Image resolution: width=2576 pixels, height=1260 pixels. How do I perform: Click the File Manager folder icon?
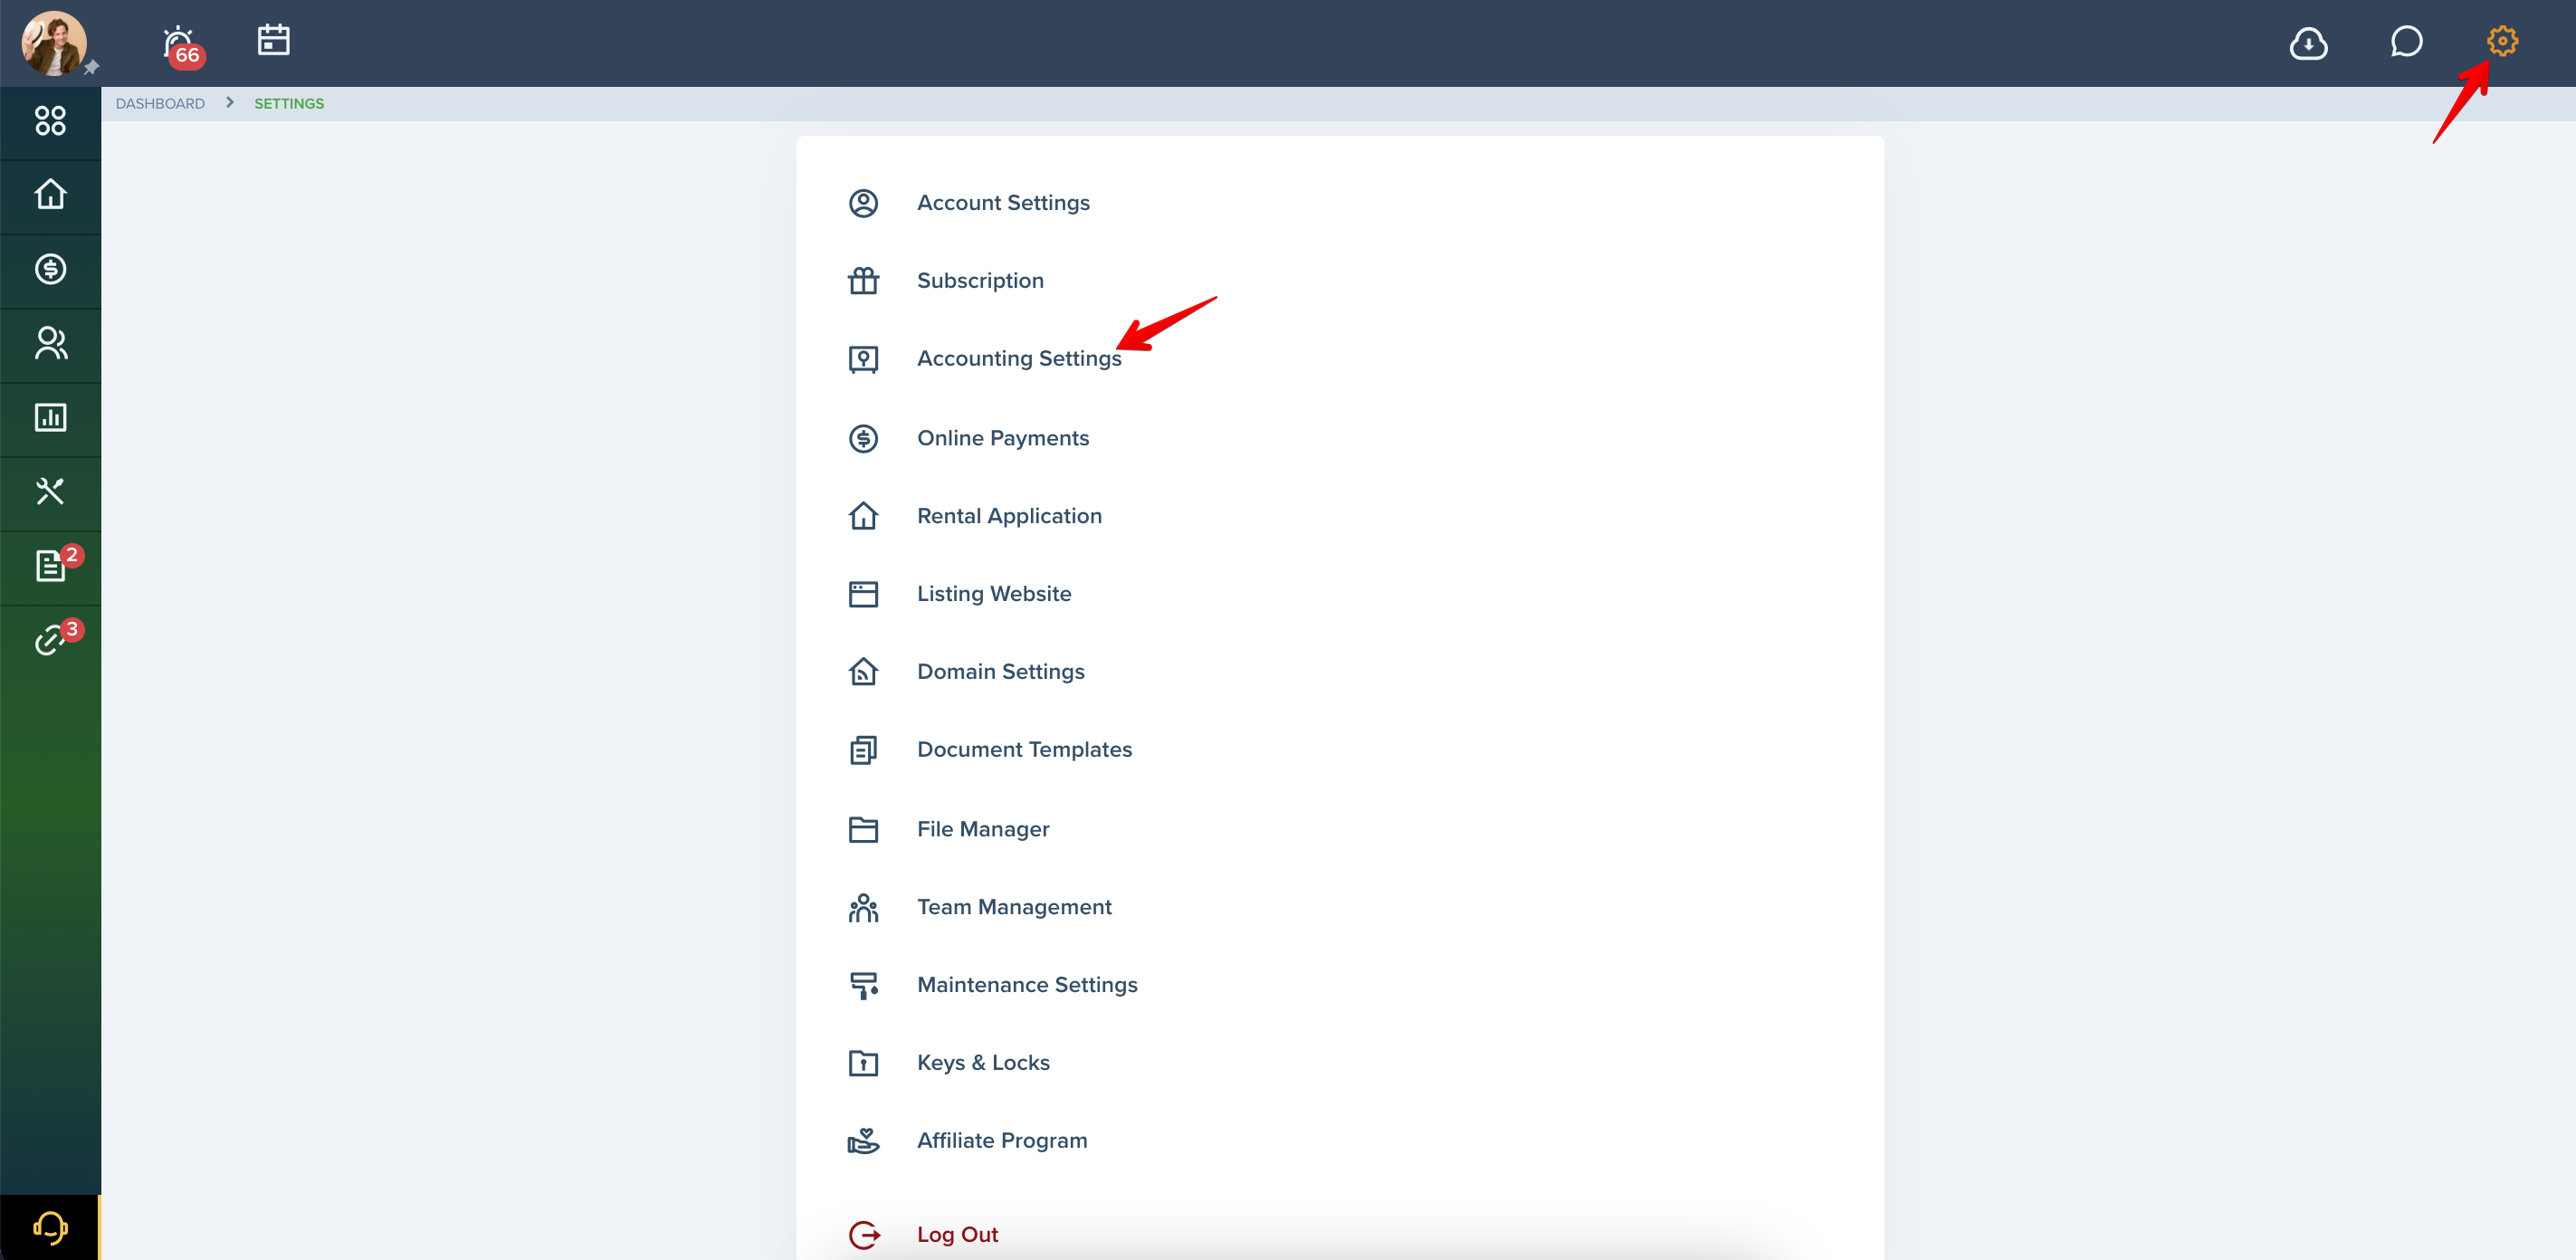pos(863,829)
